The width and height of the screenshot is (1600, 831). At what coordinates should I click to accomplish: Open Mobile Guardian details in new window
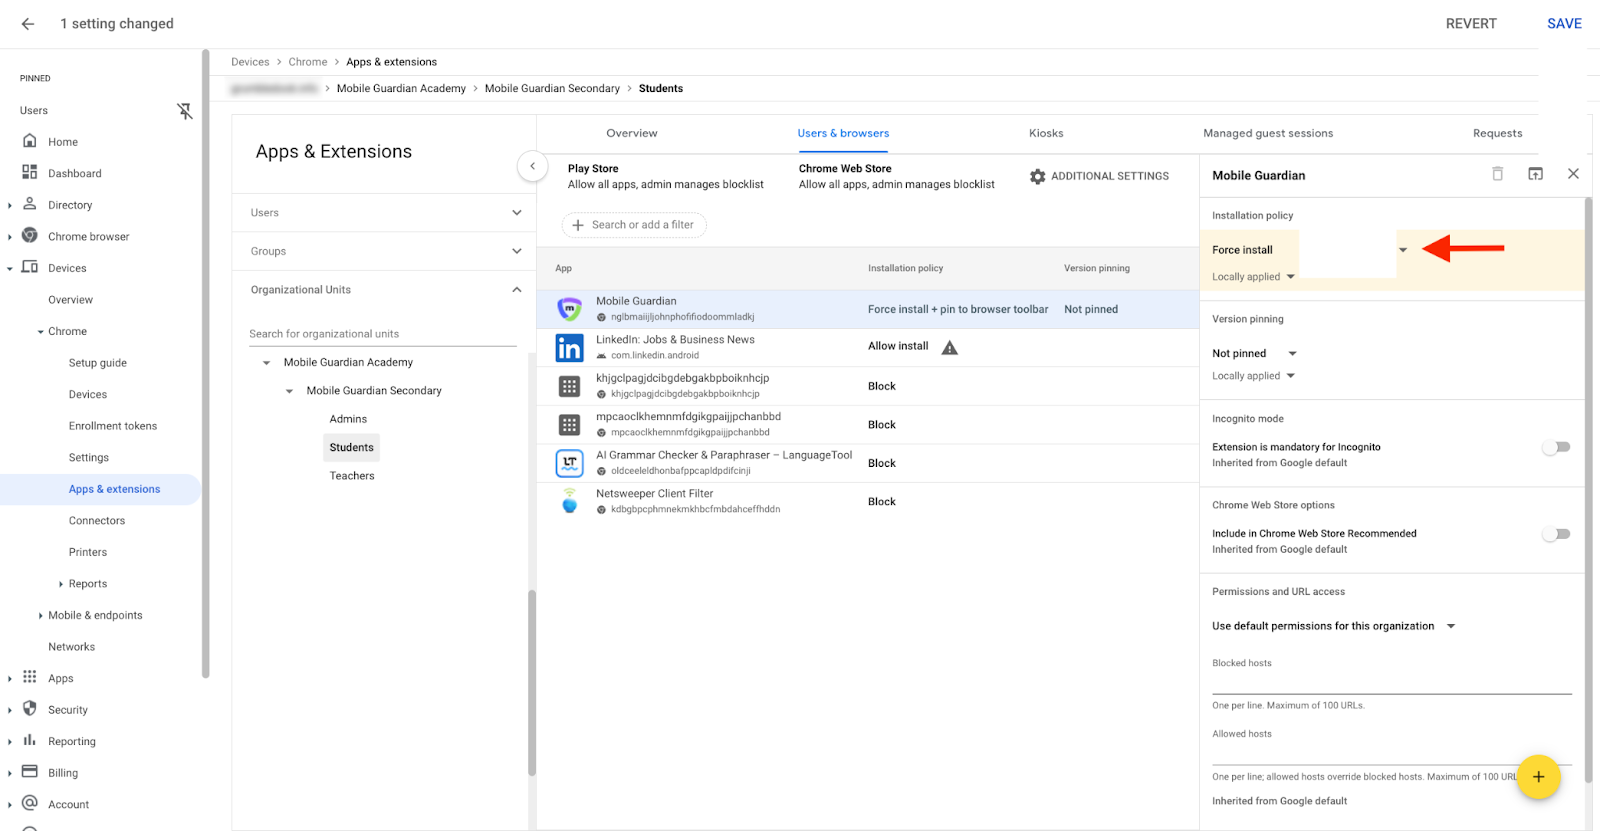point(1535,174)
